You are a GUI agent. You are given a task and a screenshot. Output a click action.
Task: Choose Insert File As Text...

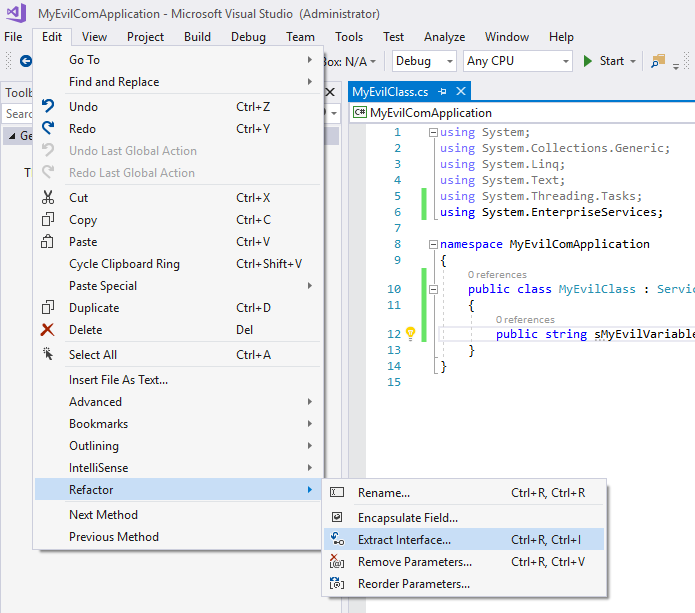[x=178, y=380]
